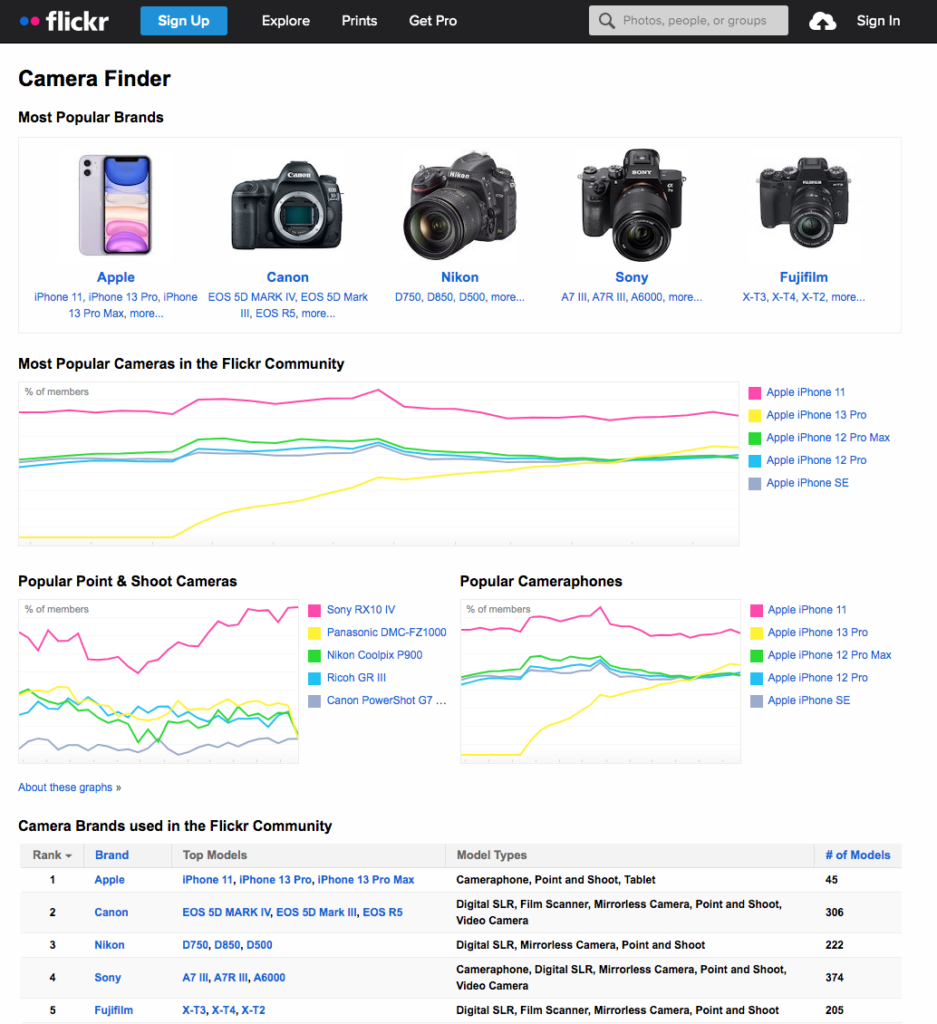Click the search magnifier icon
Image resolution: width=937 pixels, height=1024 pixels.
606,21
